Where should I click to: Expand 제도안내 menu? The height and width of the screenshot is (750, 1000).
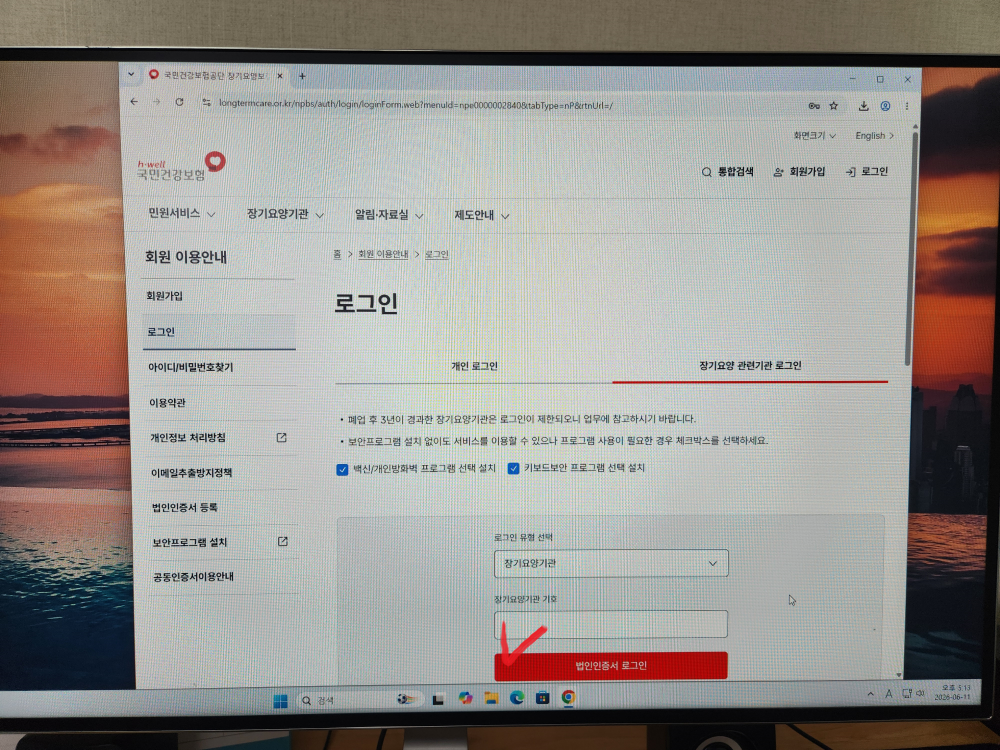[x=482, y=216]
